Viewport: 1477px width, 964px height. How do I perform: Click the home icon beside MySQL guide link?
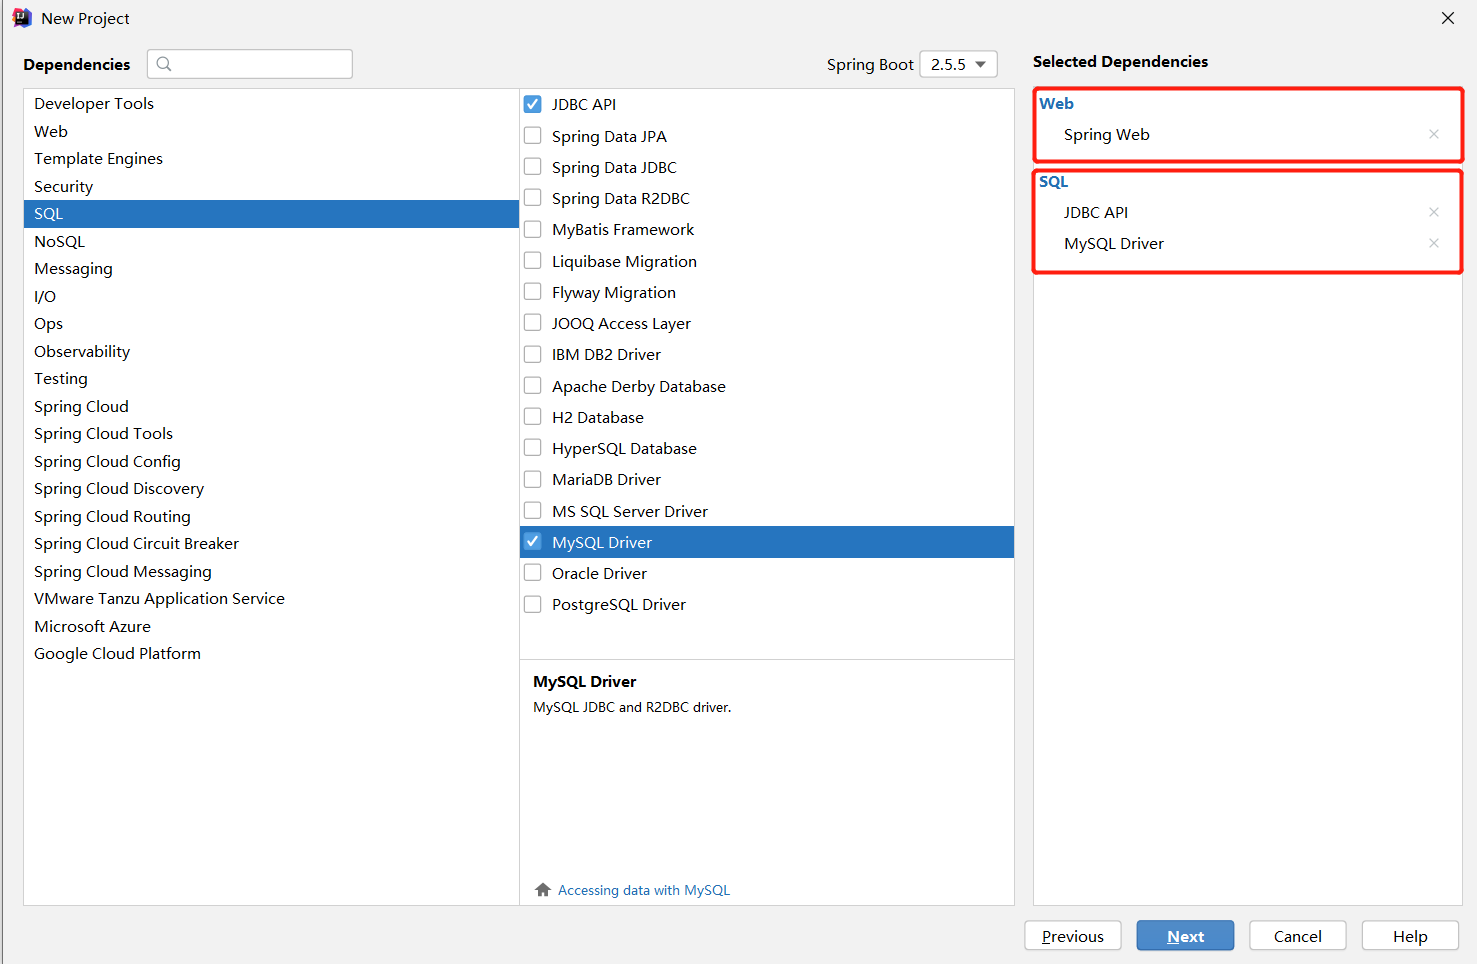click(x=543, y=890)
